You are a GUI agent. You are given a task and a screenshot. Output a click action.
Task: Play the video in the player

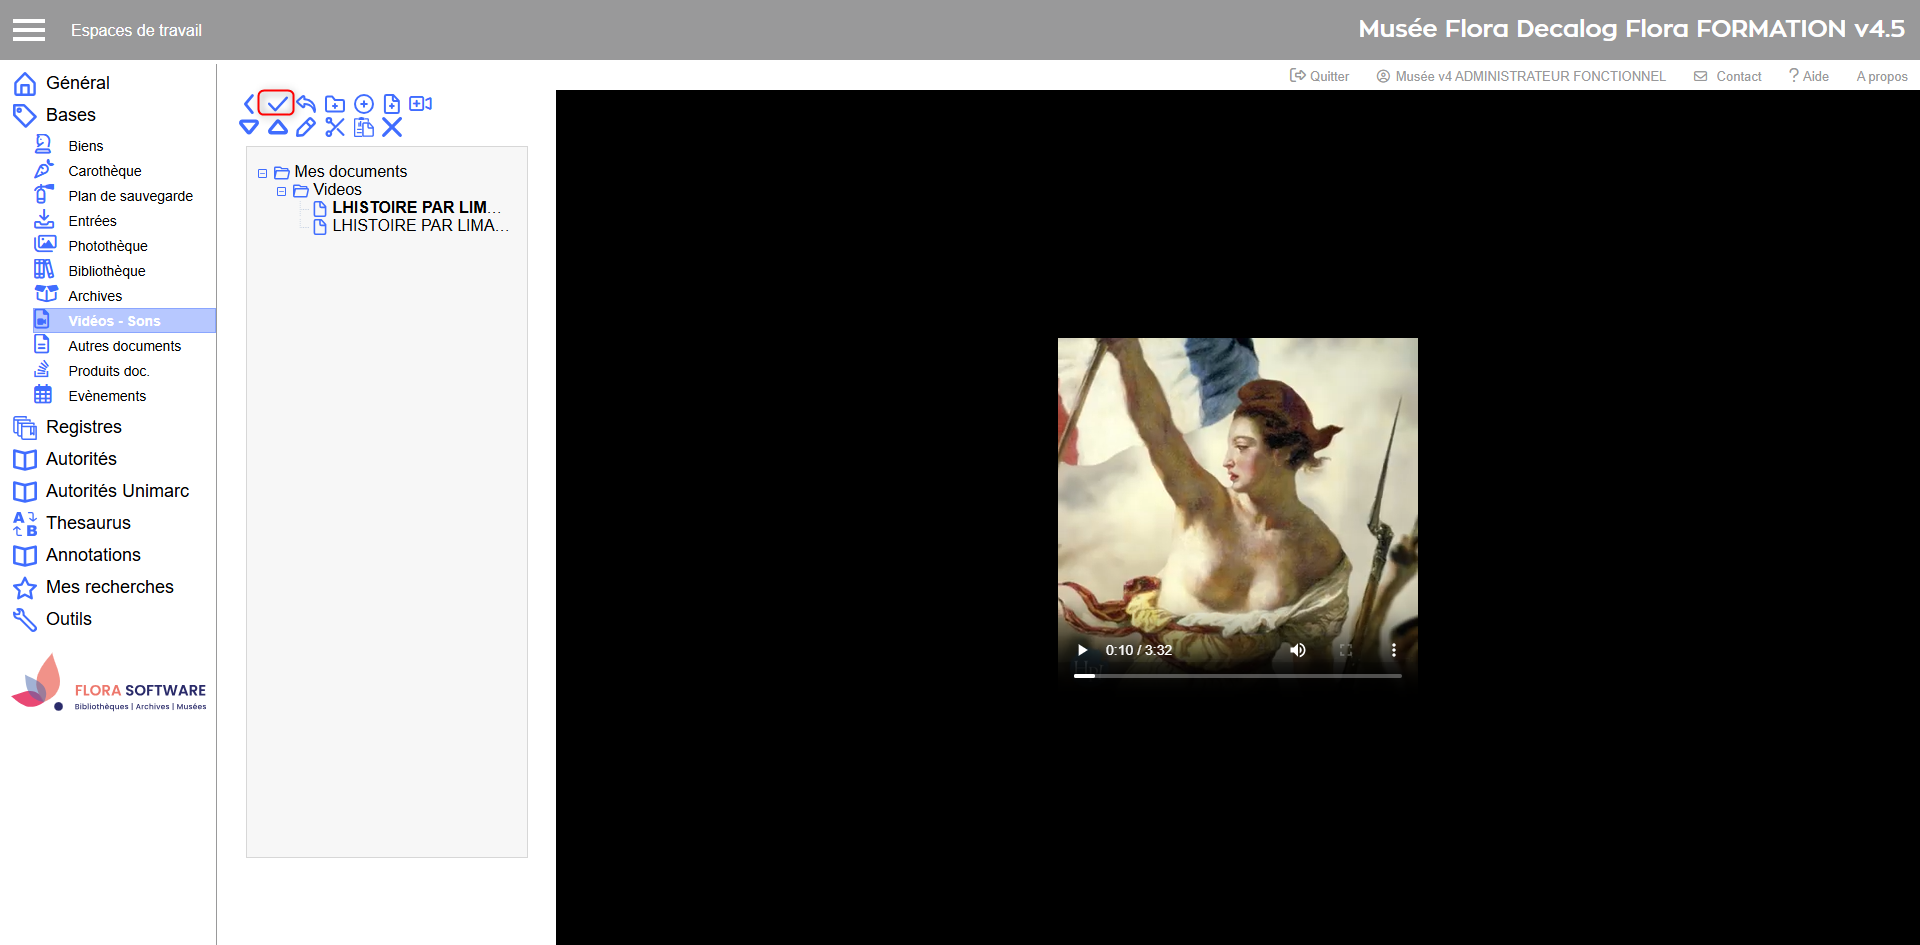point(1082,650)
